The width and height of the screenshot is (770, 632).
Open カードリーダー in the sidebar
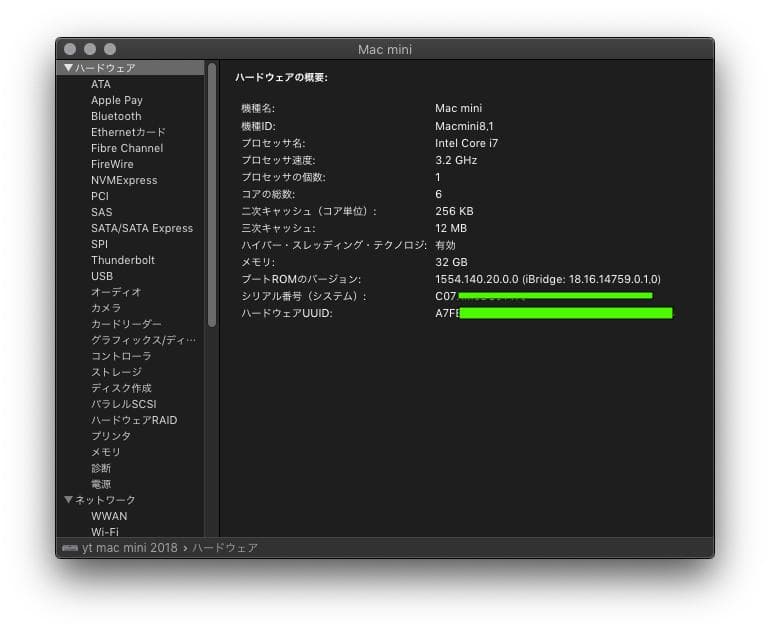(x=126, y=324)
